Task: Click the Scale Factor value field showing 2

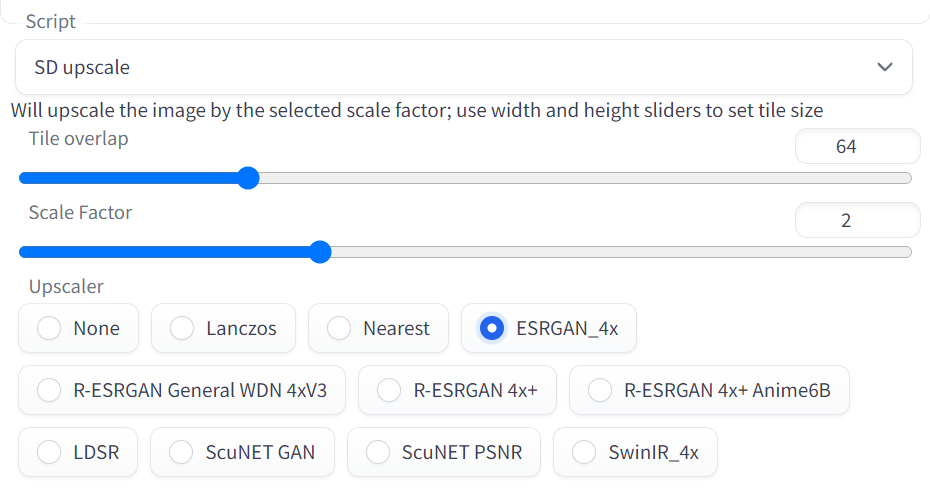Action: [x=856, y=221]
